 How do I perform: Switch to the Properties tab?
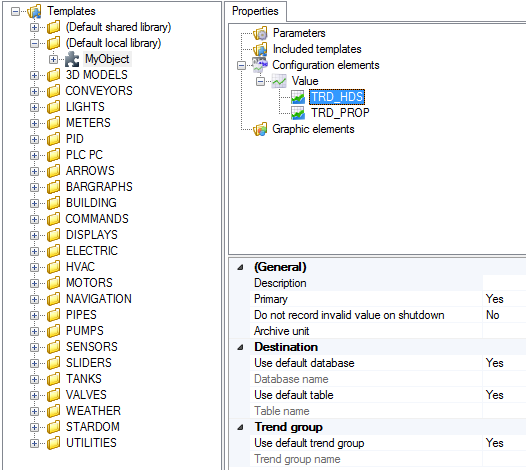(x=255, y=11)
